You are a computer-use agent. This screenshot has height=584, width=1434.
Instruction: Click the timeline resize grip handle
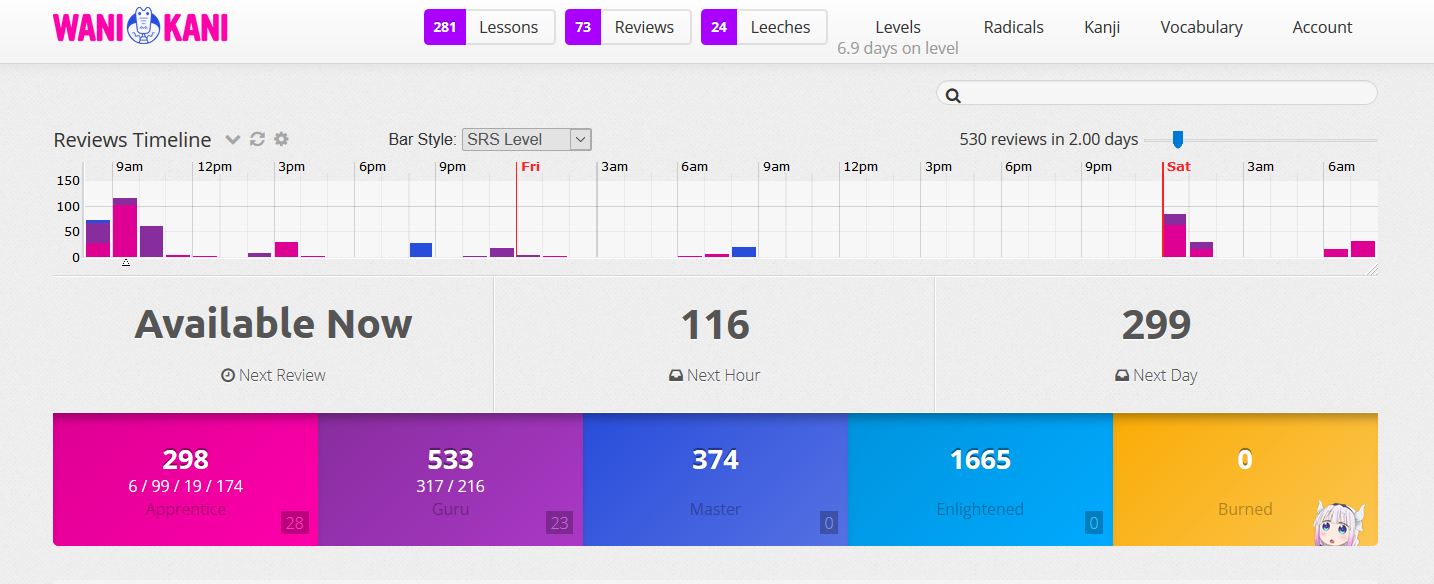point(1372,270)
